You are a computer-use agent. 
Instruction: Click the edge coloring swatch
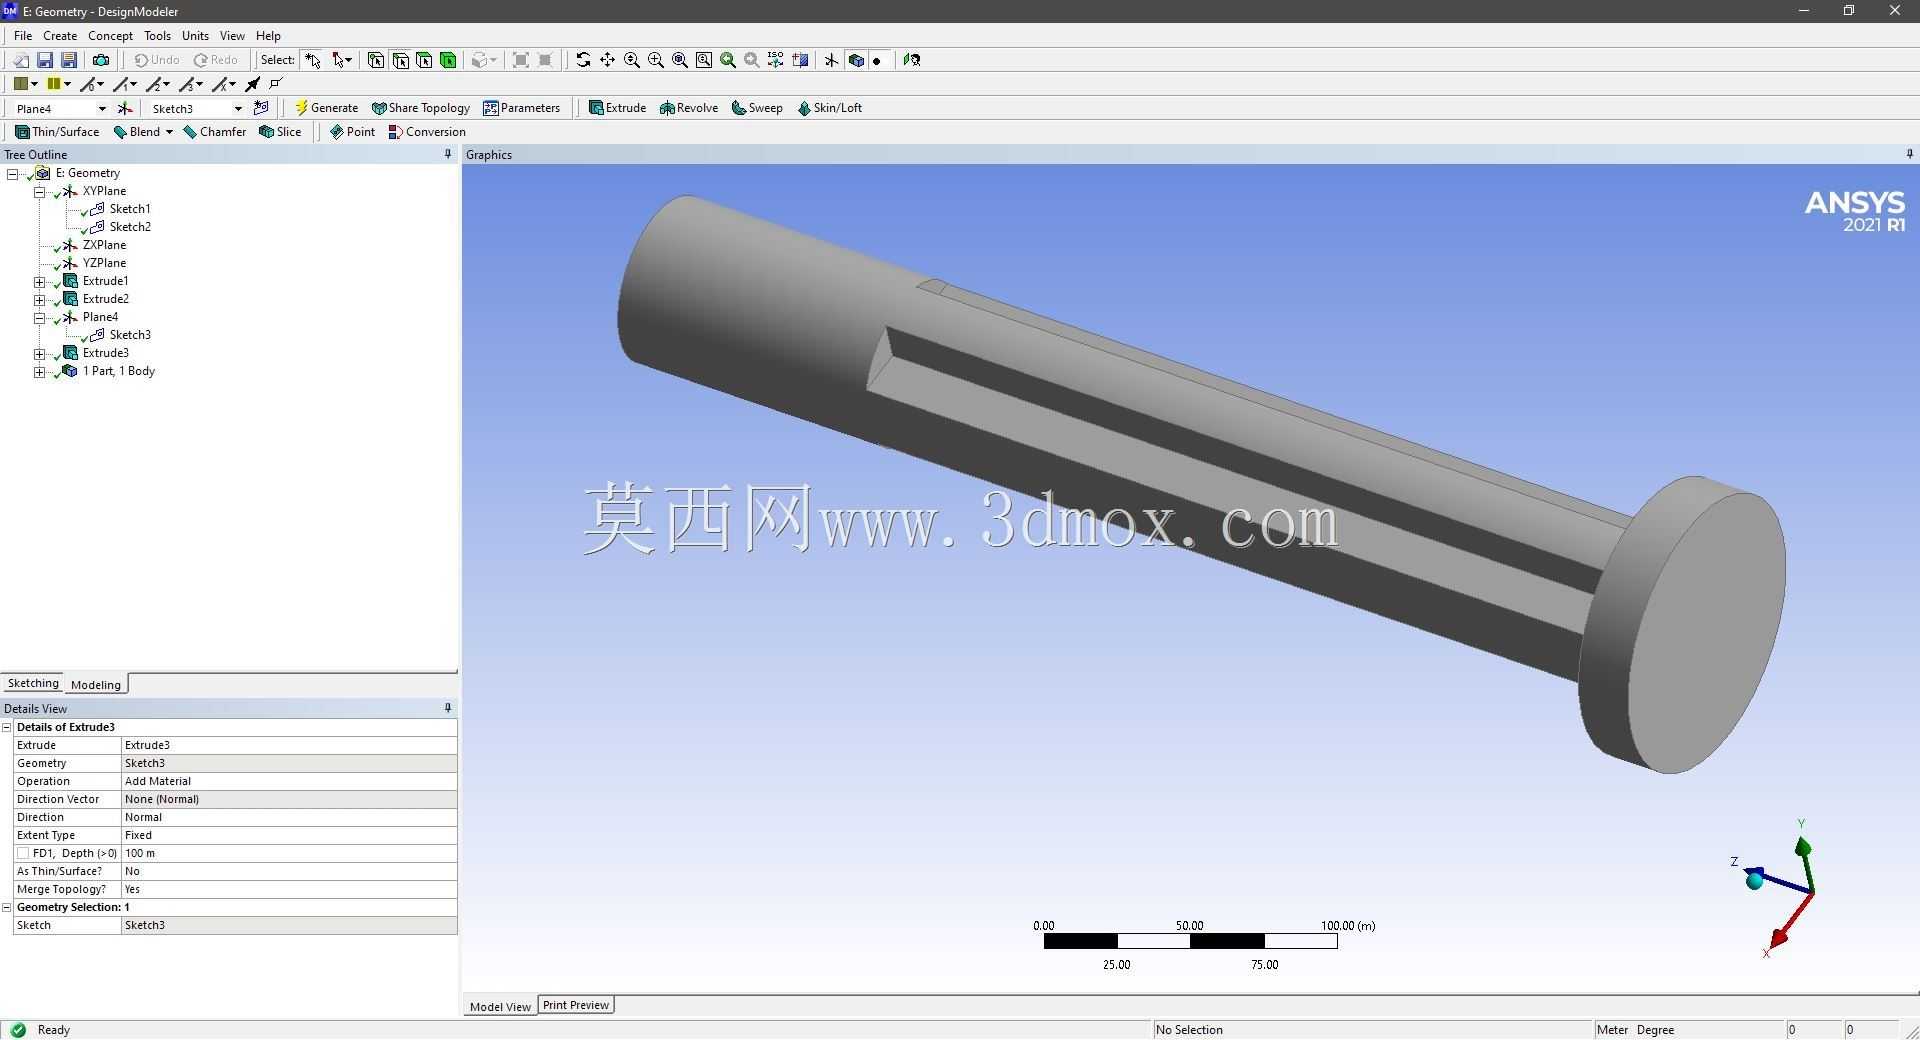coord(54,84)
